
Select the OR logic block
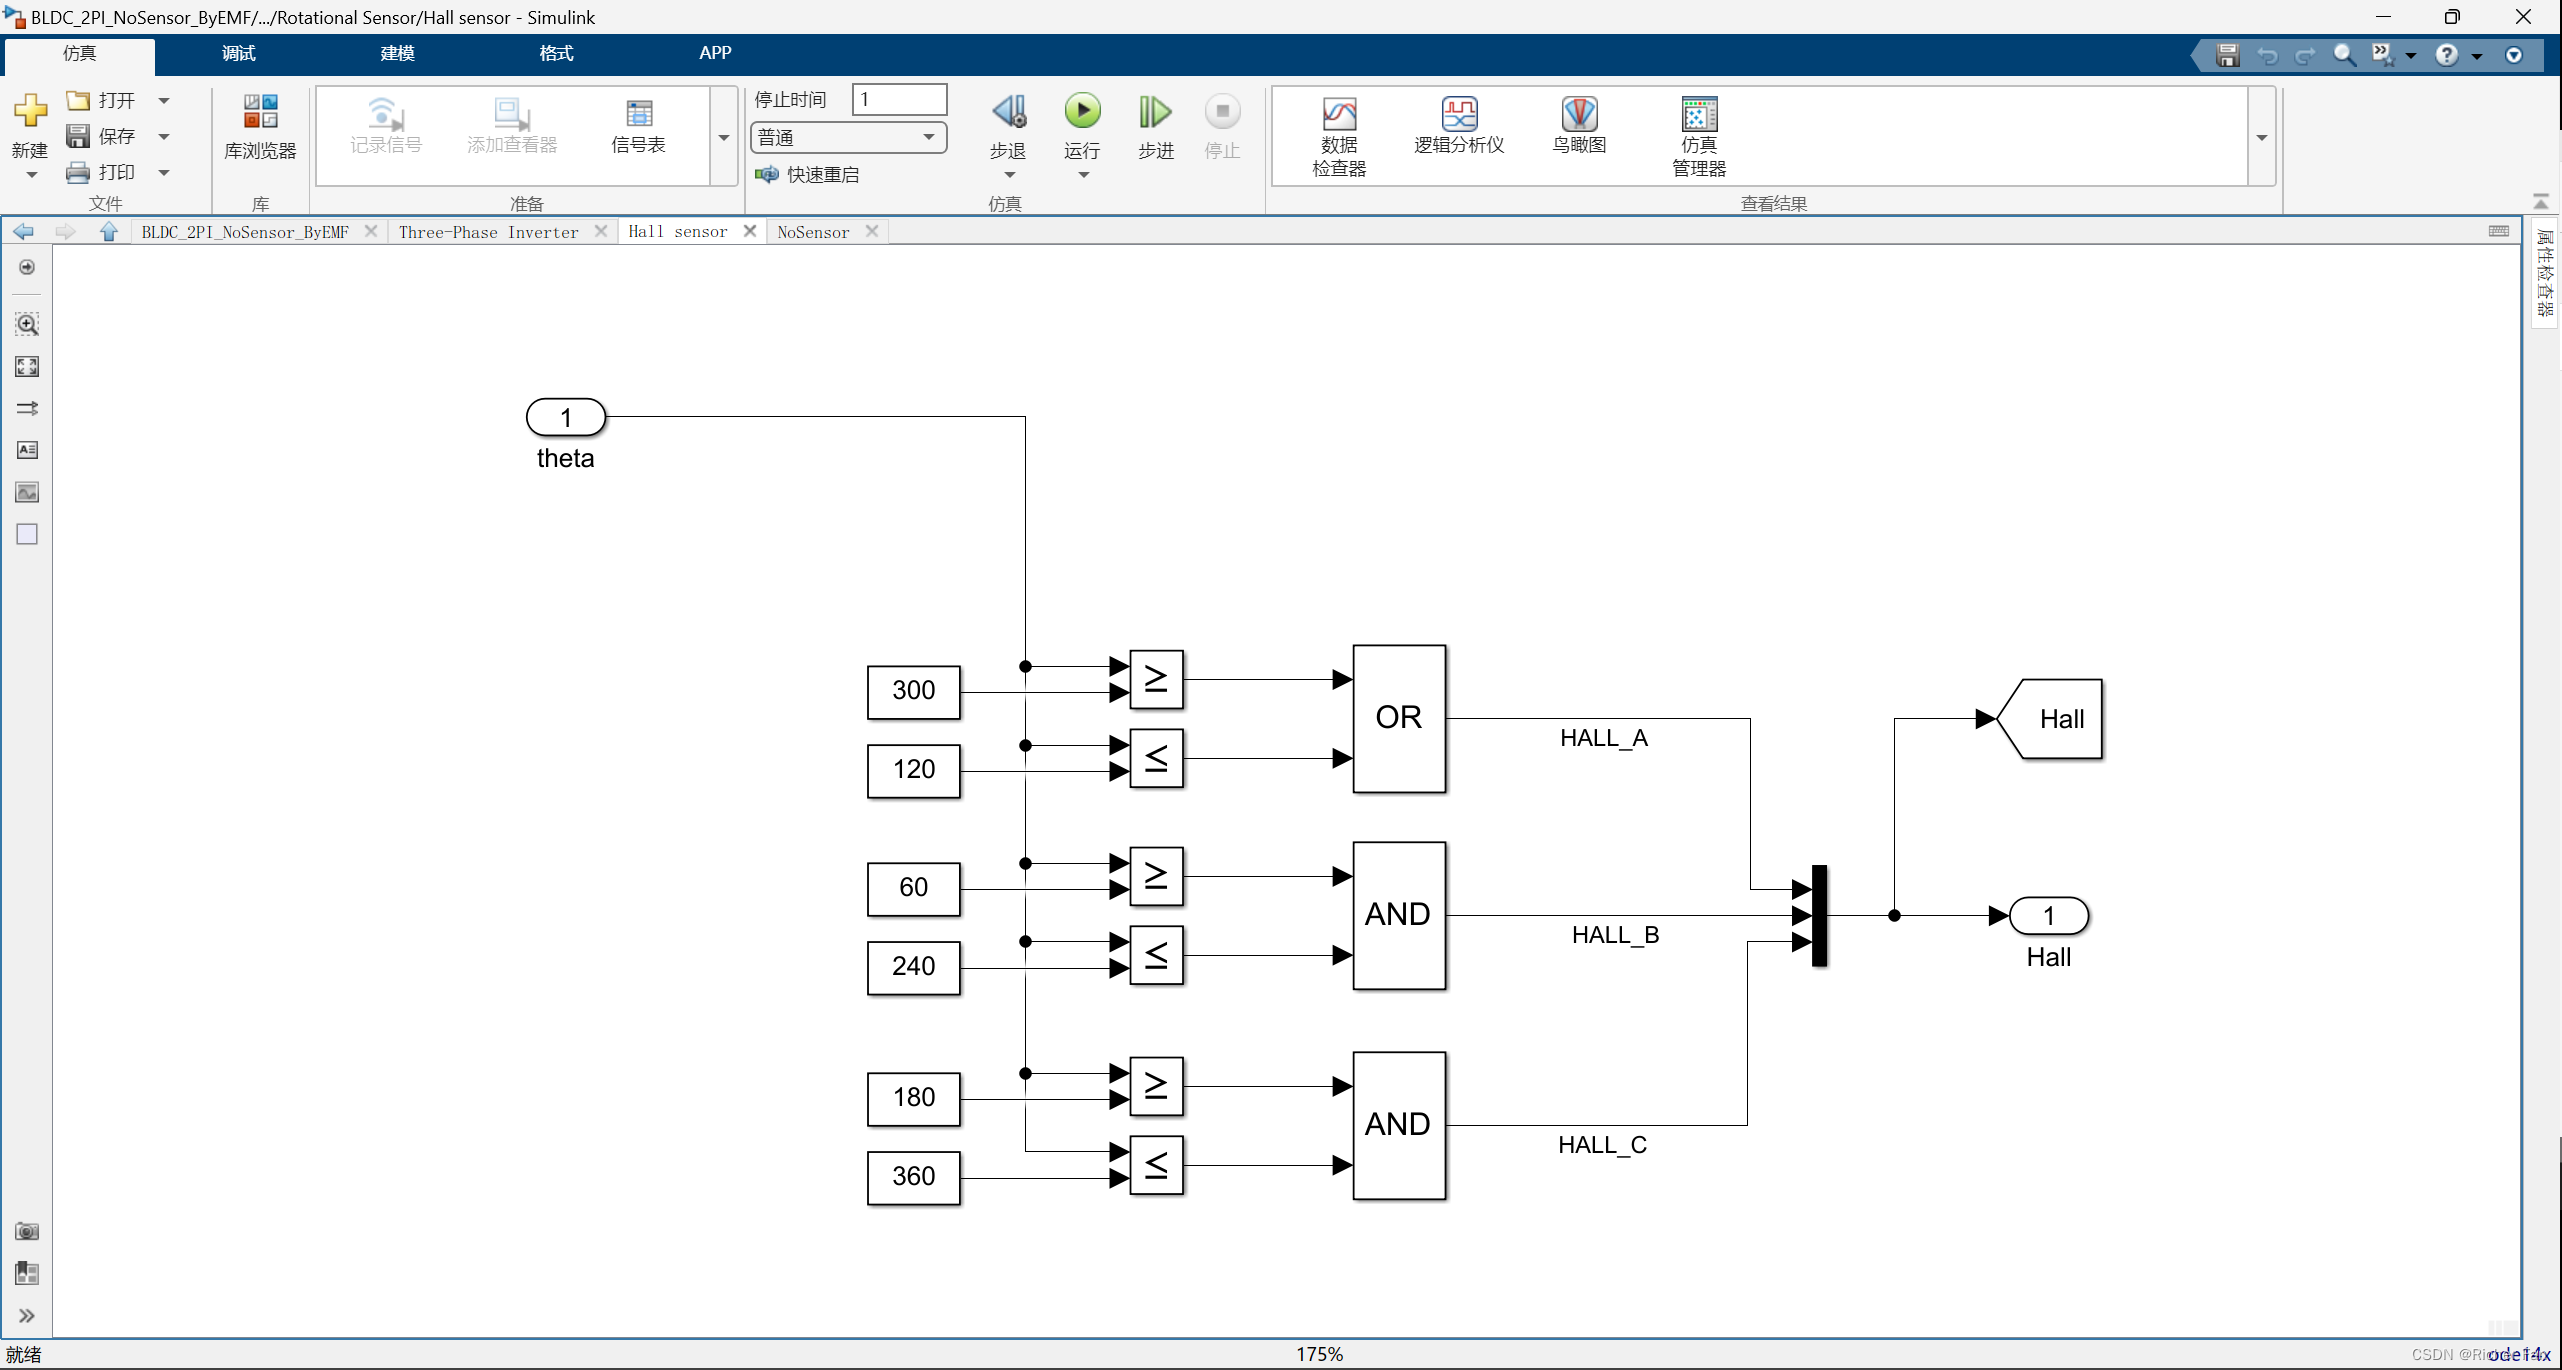coord(1399,718)
